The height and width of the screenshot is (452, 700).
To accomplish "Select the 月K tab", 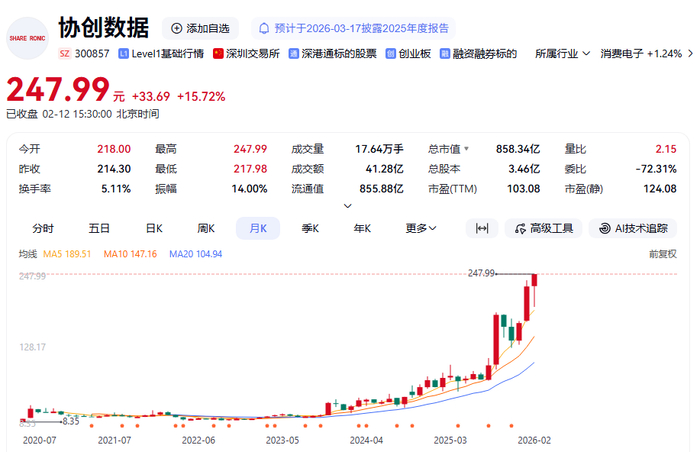I will click(x=258, y=229).
